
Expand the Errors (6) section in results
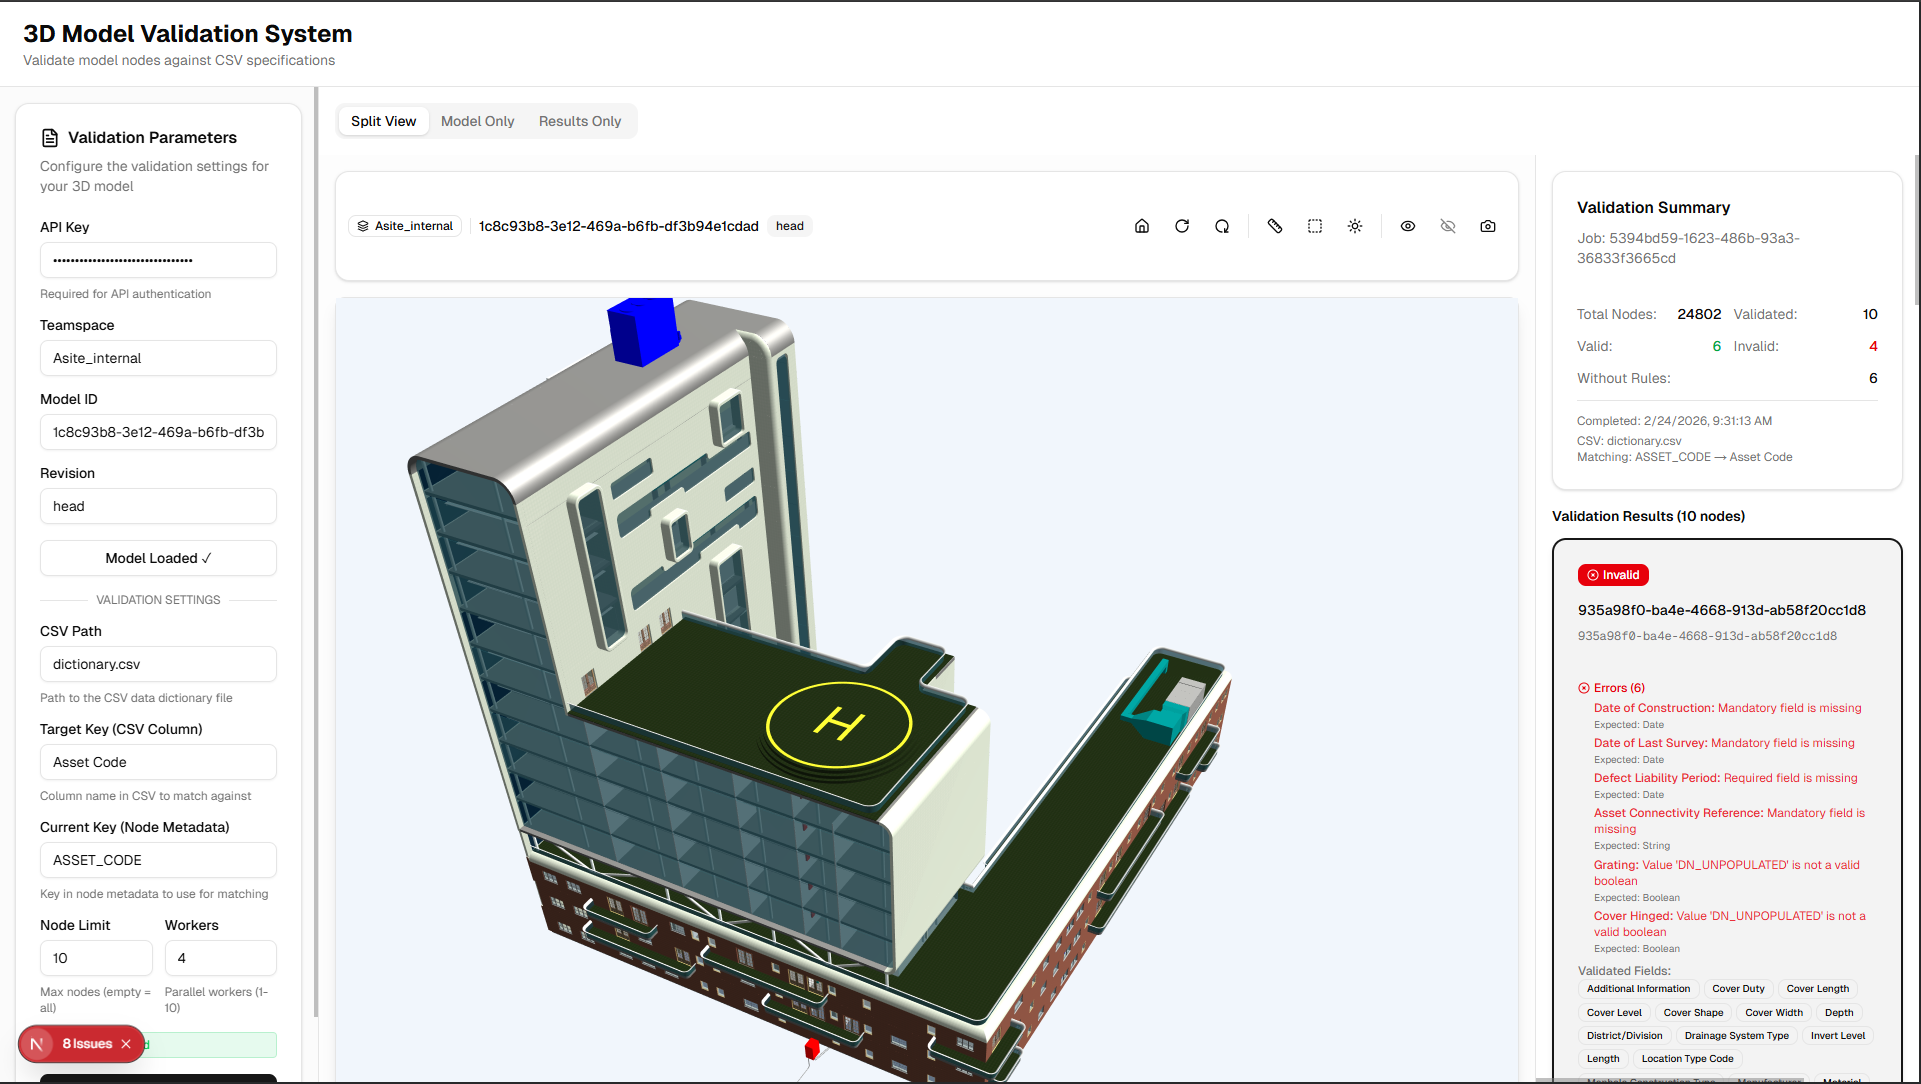tap(1611, 688)
